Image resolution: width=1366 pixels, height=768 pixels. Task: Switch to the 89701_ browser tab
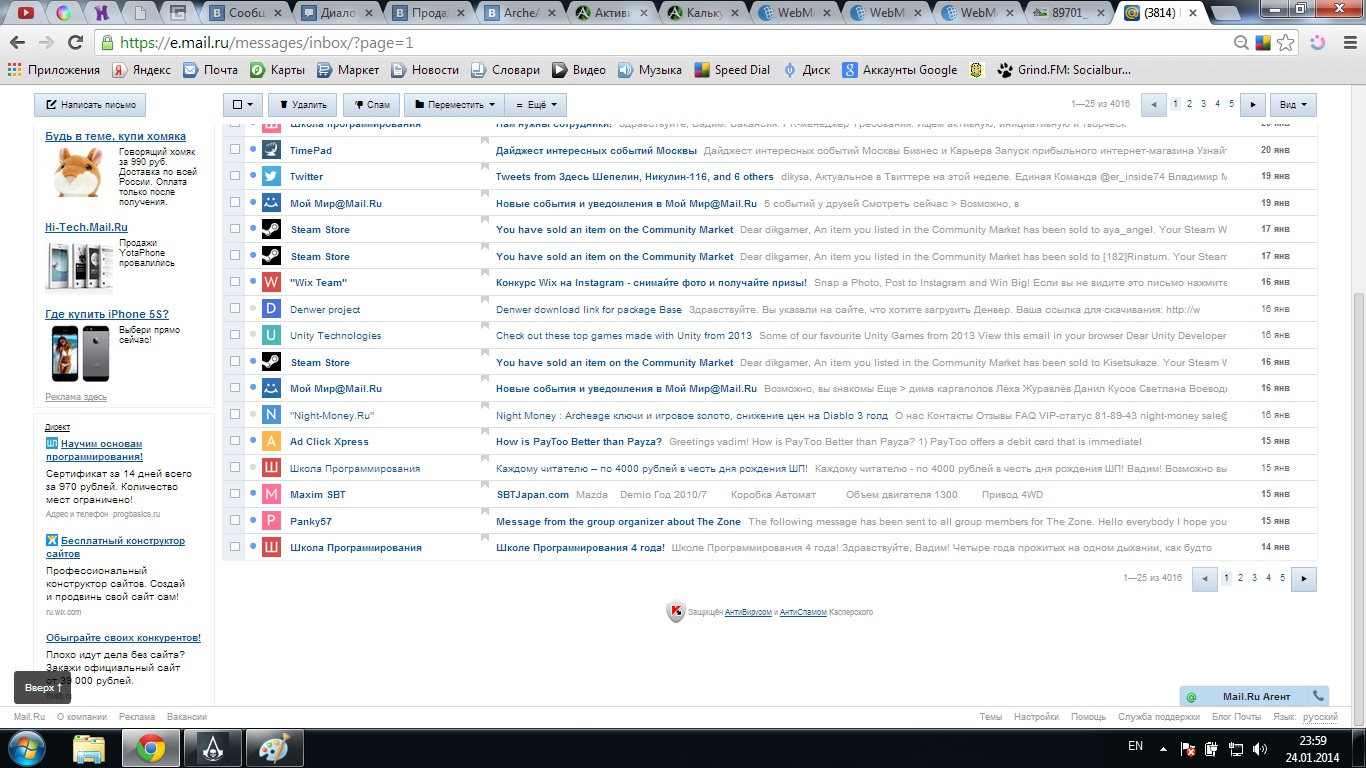click(1068, 13)
